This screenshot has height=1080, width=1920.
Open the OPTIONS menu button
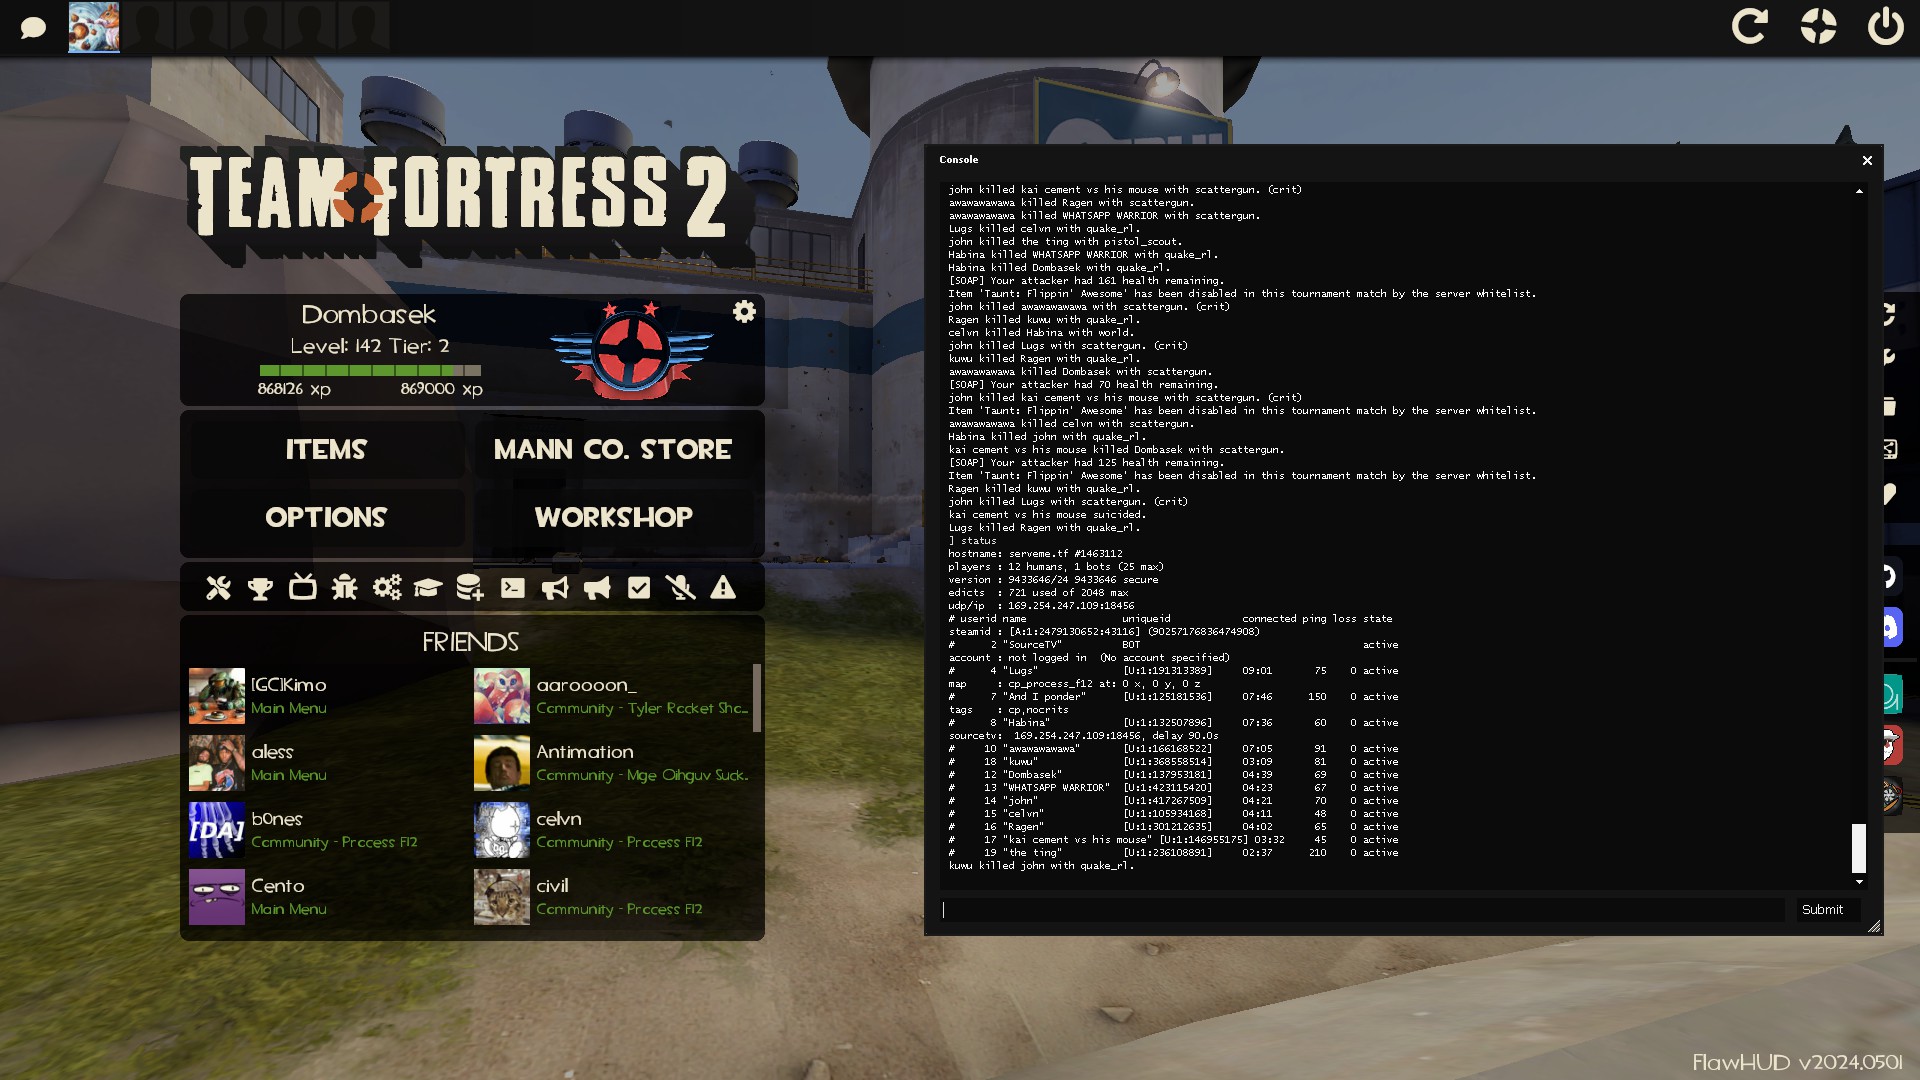[x=326, y=518]
